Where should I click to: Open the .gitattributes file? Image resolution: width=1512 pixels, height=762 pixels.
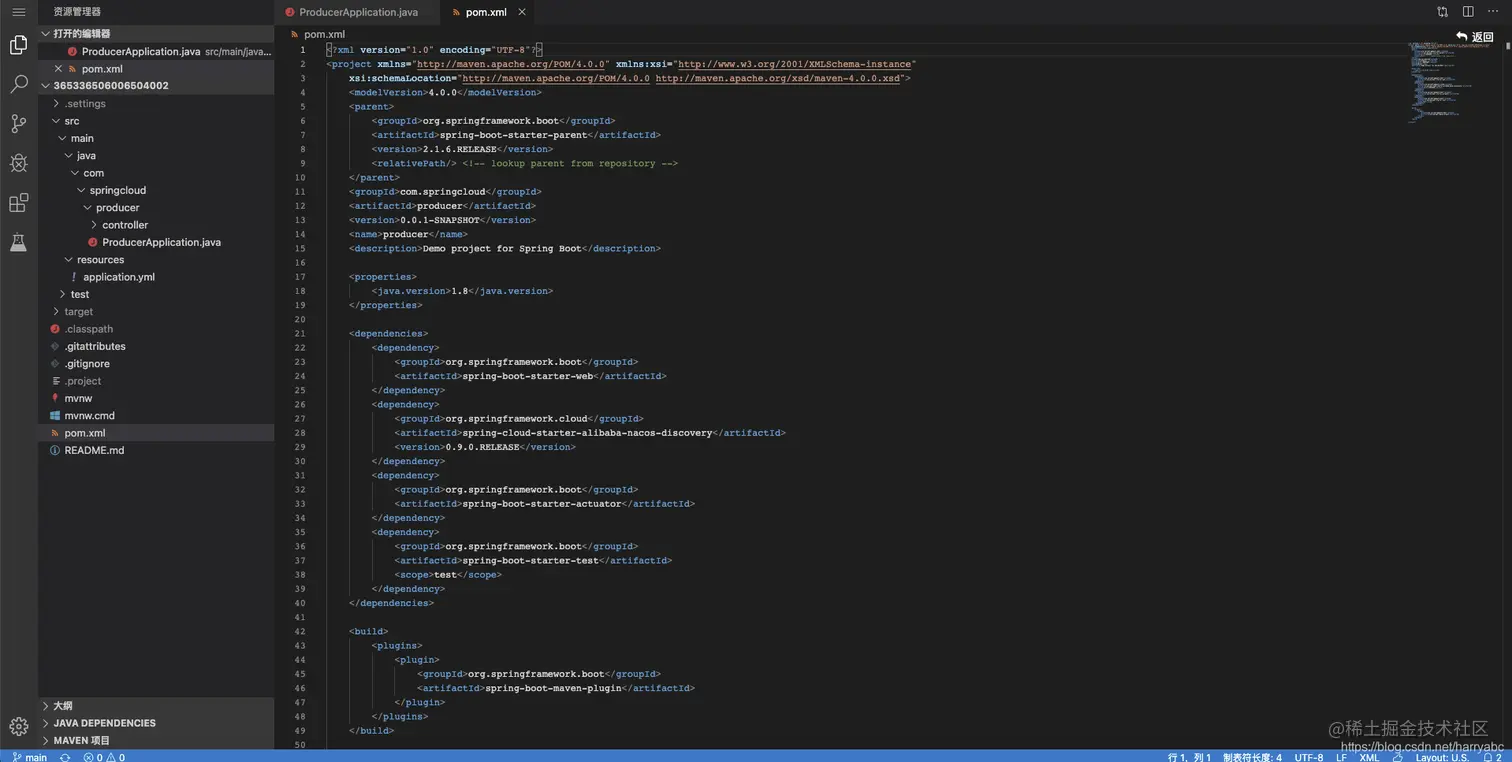pos(156,346)
